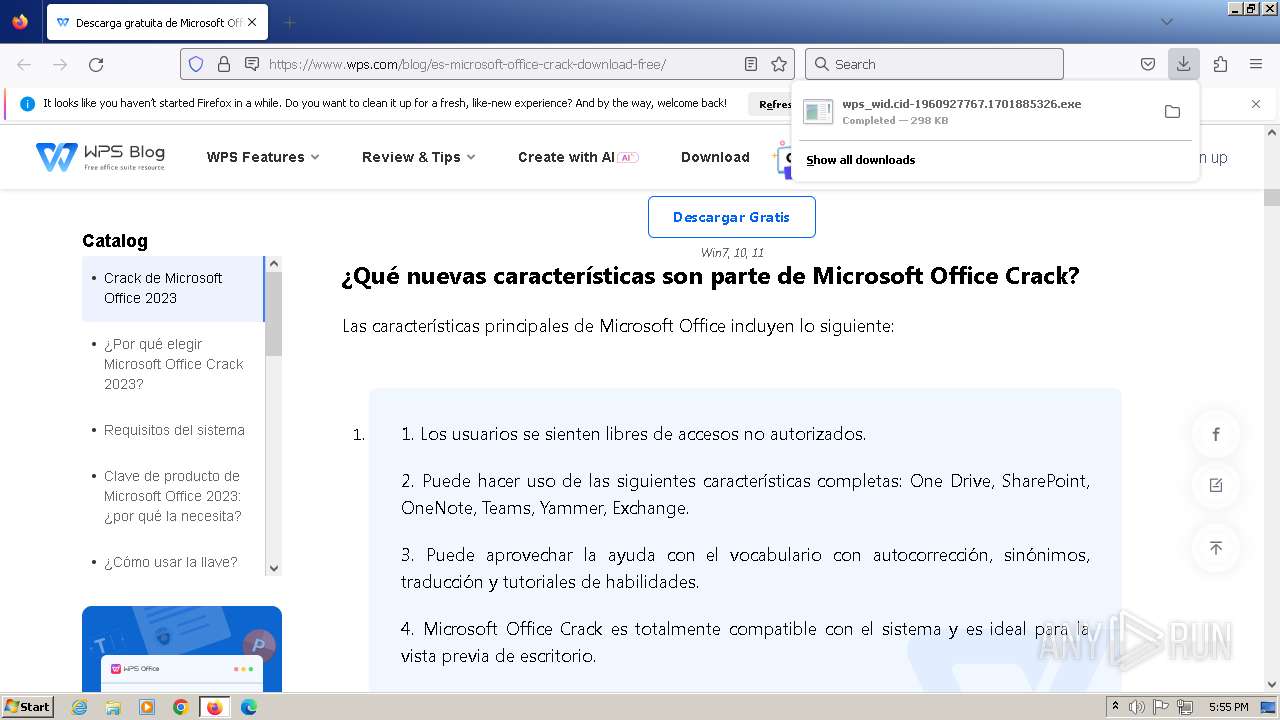Screen dimensions: 1280x720
Task: Open the Download menu item
Action: (715, 157)
